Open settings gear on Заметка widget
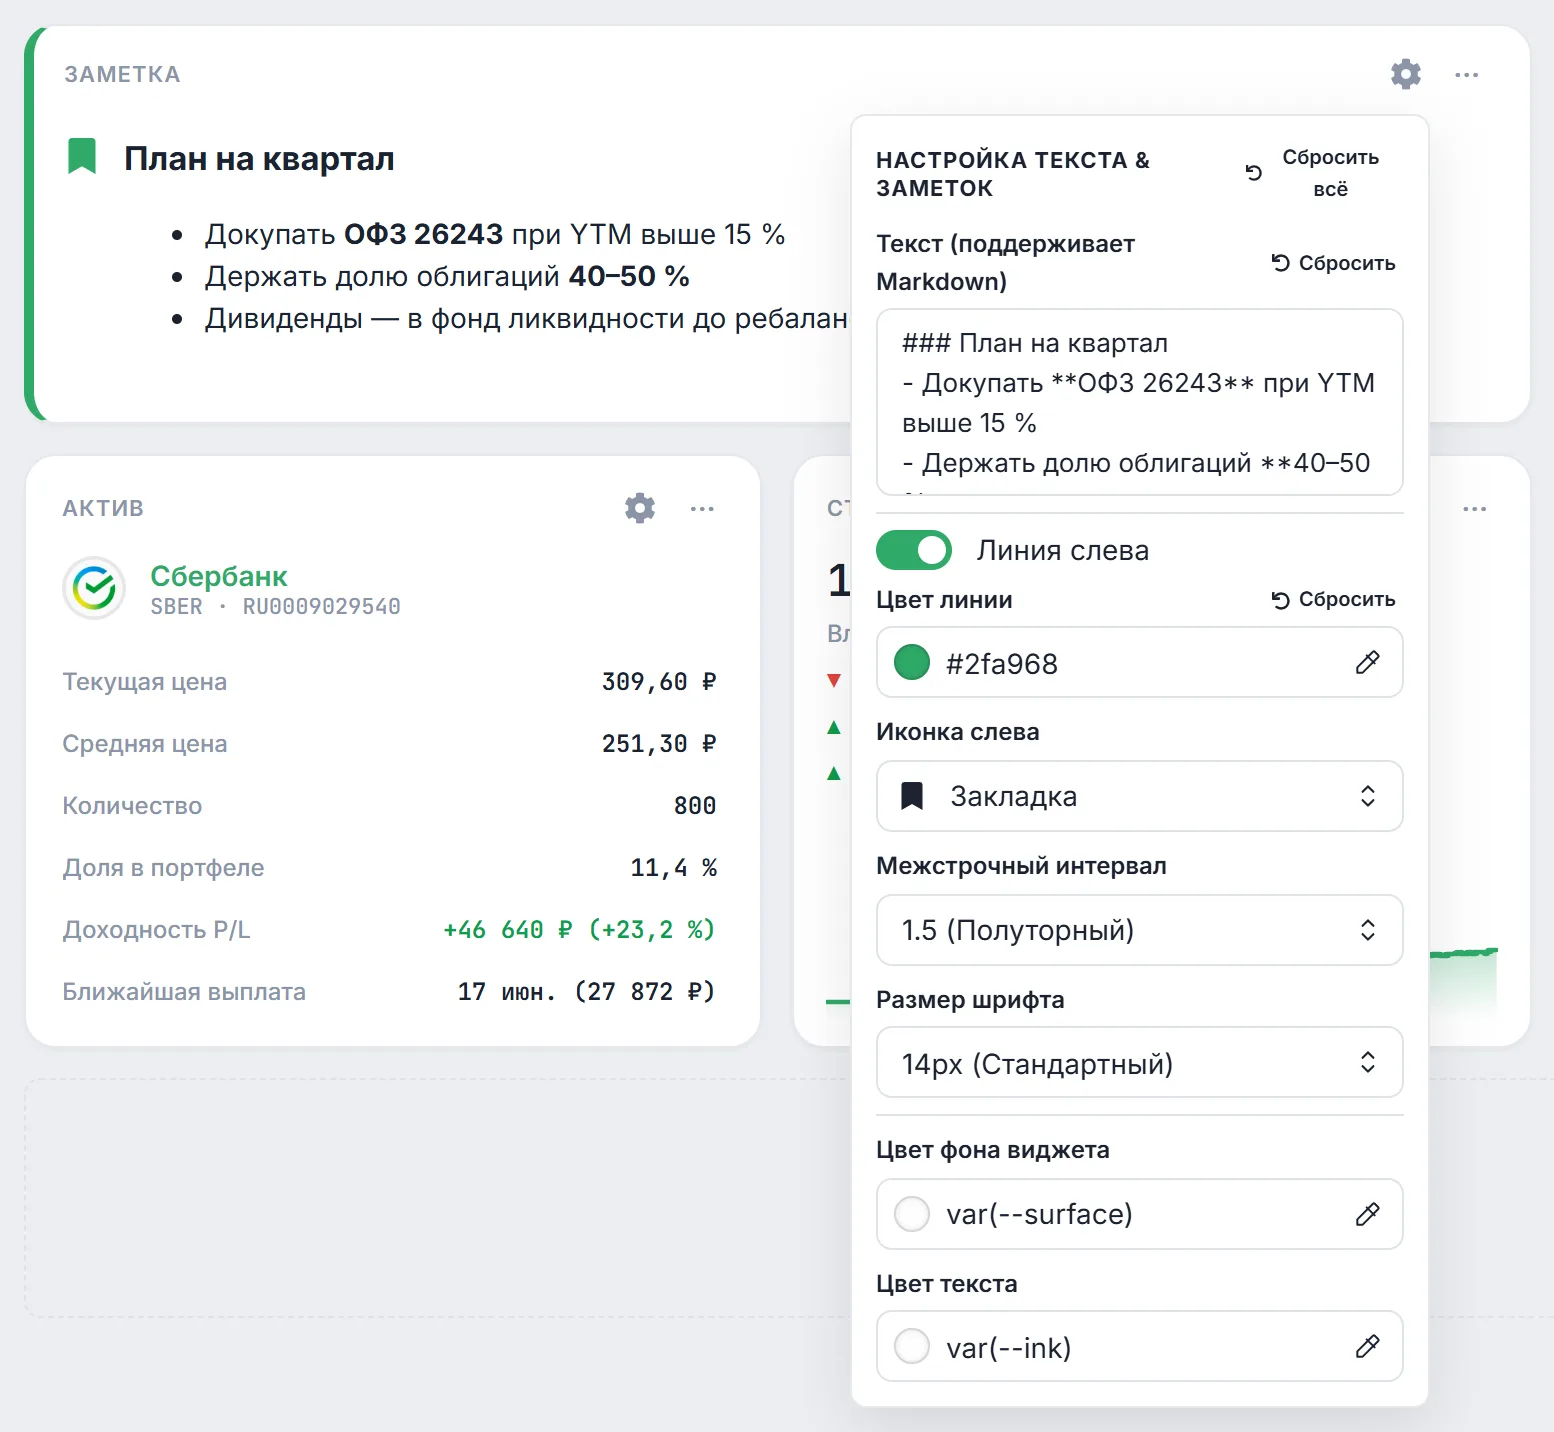This screenshot has height=1432, width=1554. (1406, 74)
